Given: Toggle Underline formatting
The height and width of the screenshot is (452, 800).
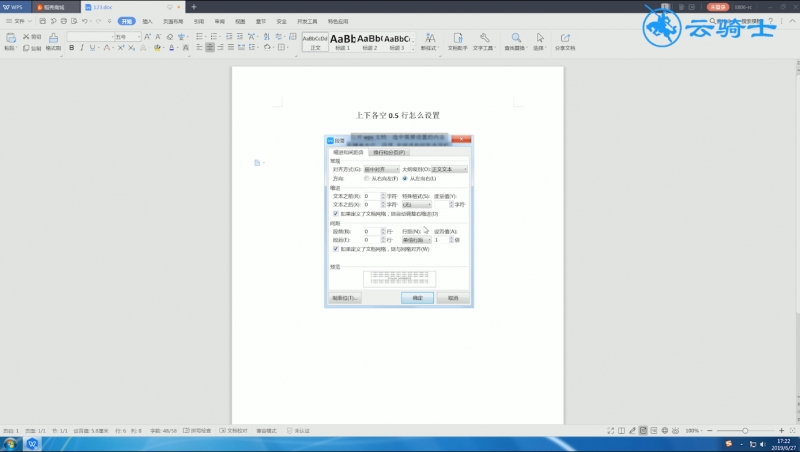Looking at the screenshot, I should pyautogui.click(x=92, y=47).
